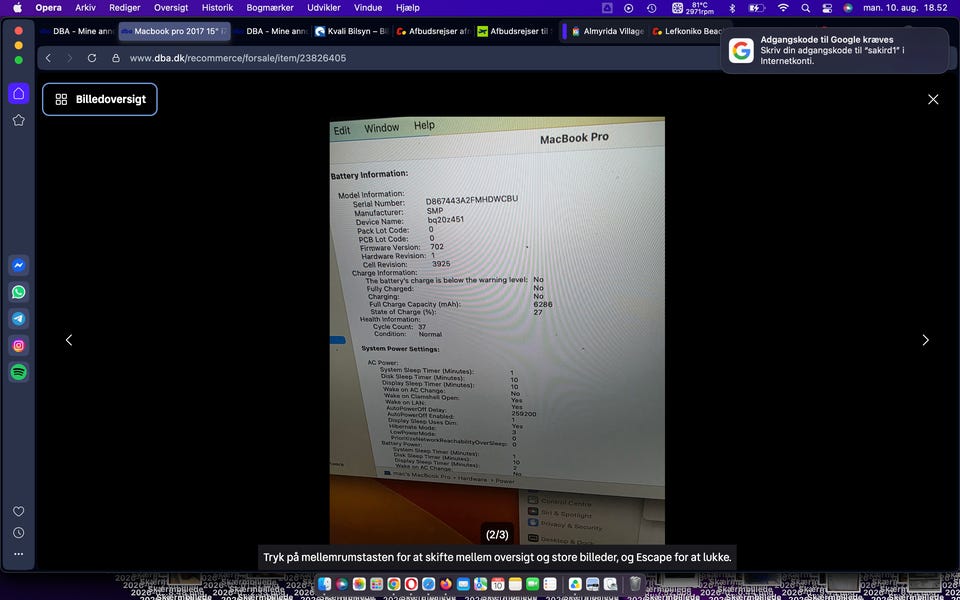Open the Apple menu
This screenshot has width=960, height=600.
[x=17, y=8]
